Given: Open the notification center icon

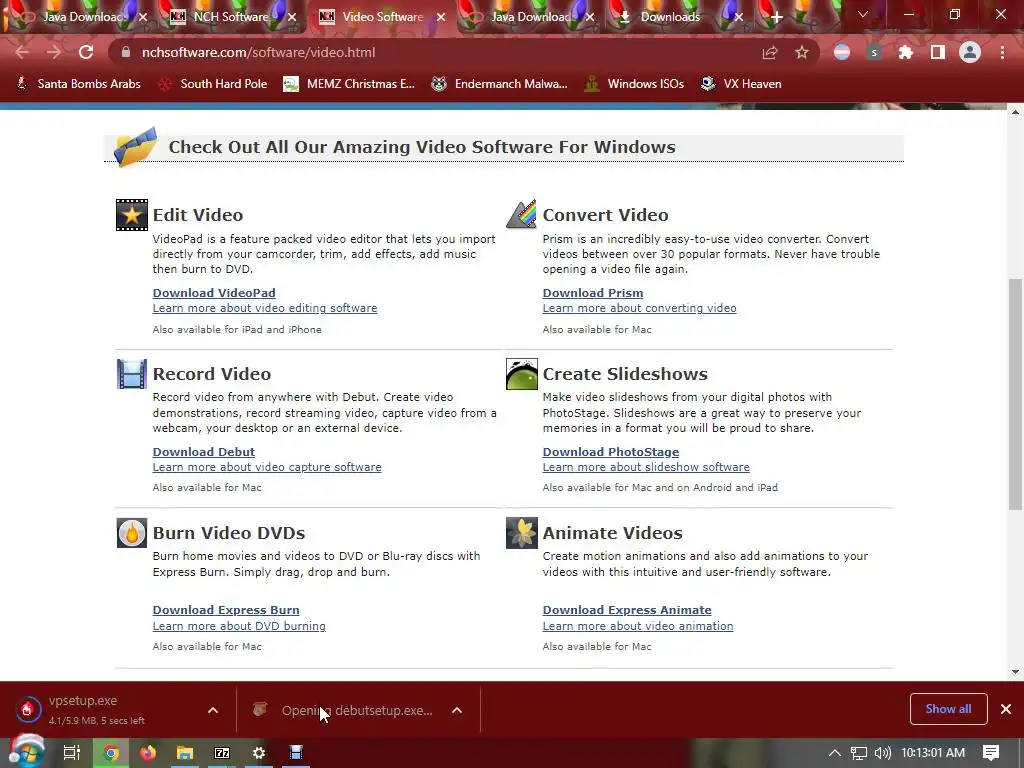Looking at the screenshot, I should coord(991,753).
